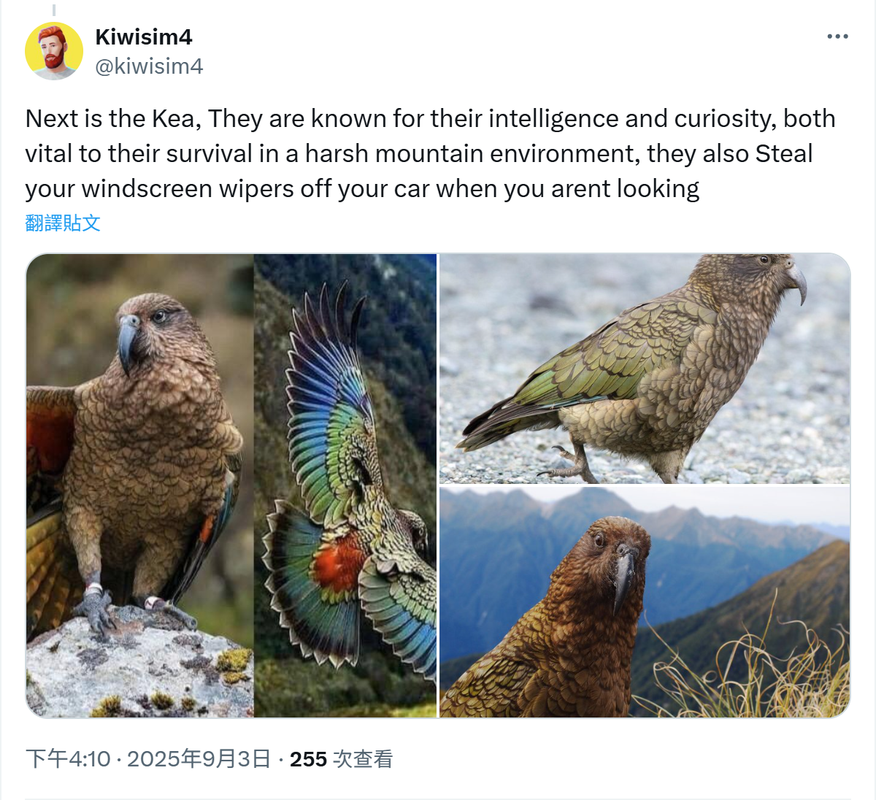This screenshot has height=800, width=876.
Task: Open the three-dot more options menu
Action: point(837,36)
